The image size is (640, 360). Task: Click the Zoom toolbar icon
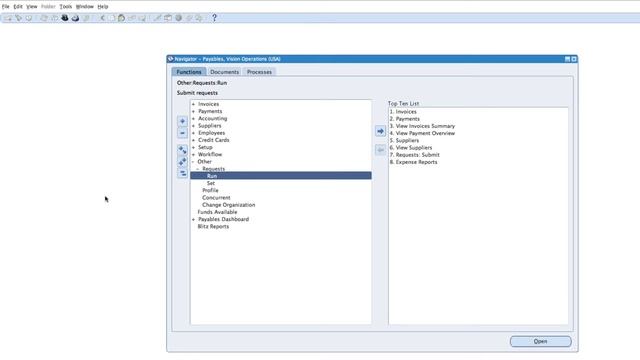point(168,18)
